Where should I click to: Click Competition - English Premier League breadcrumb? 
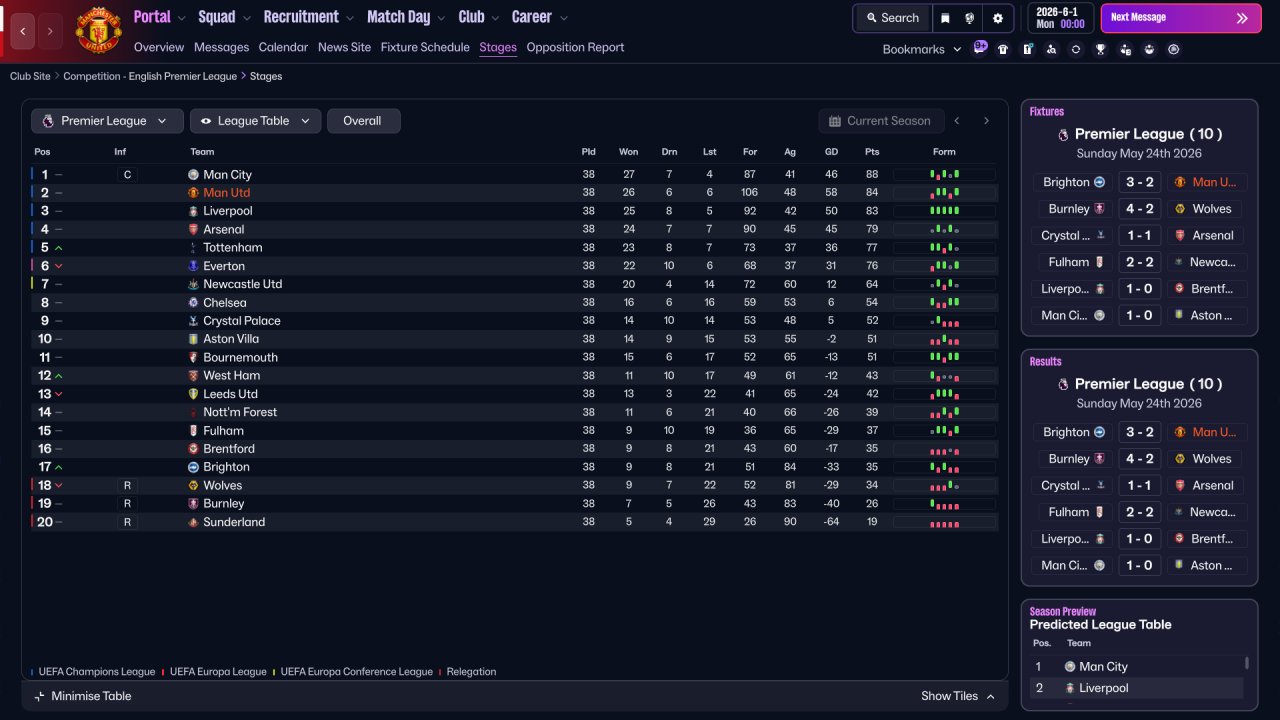point(150,76)
